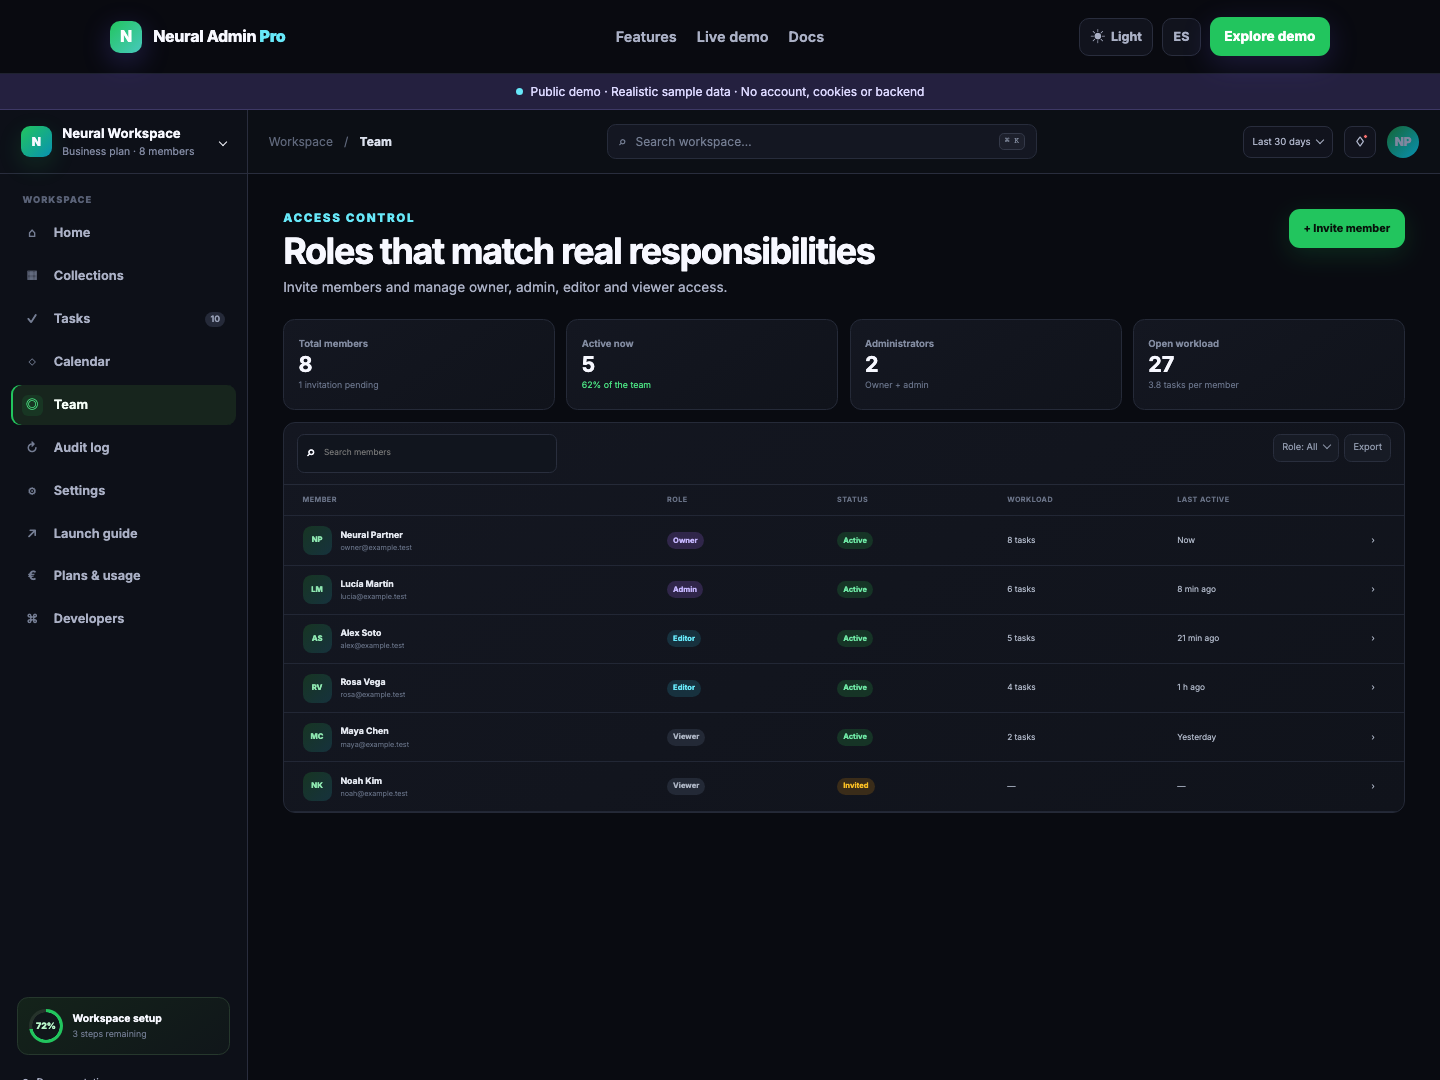Open the Last 30 days dropdown
Viewport: 1440px width, 1080px height.
coord(1288,142)
